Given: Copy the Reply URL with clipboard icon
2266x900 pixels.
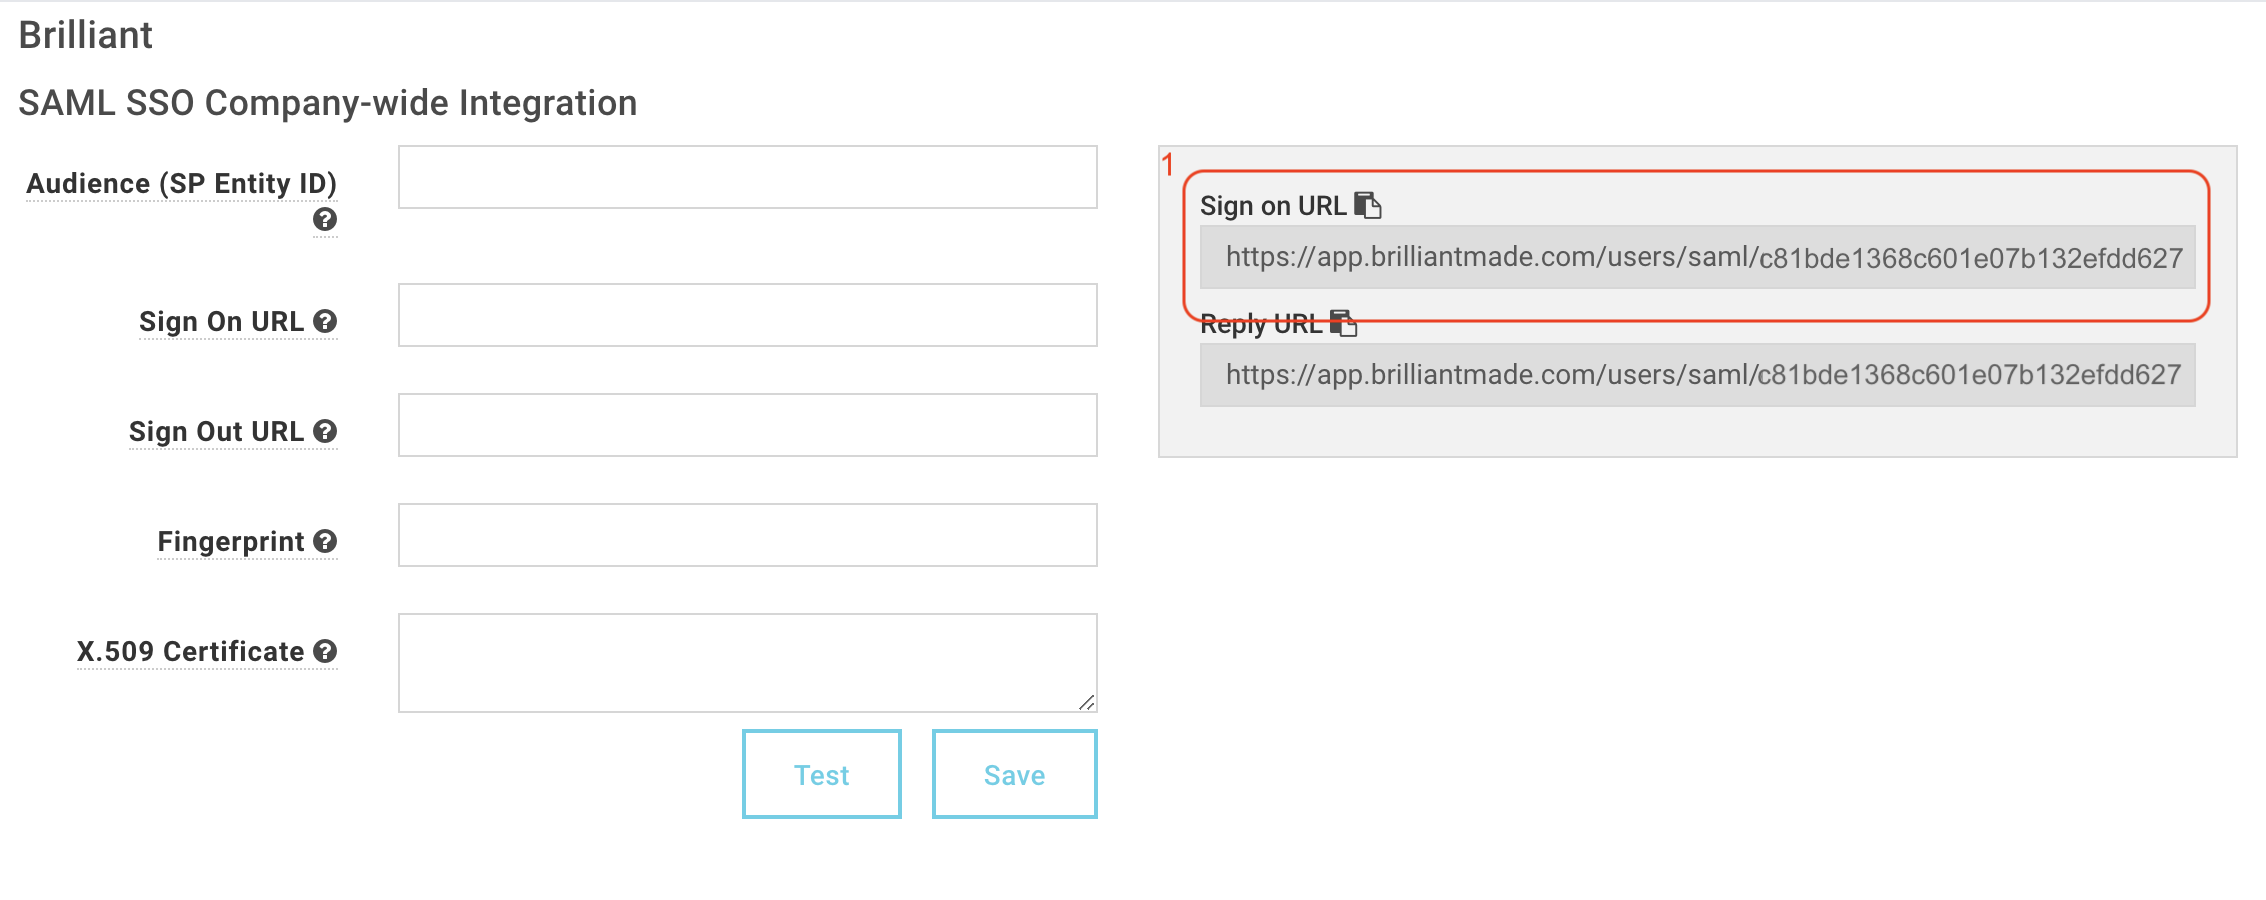Looking at the screenshot, I should [x=1343, y=323].
